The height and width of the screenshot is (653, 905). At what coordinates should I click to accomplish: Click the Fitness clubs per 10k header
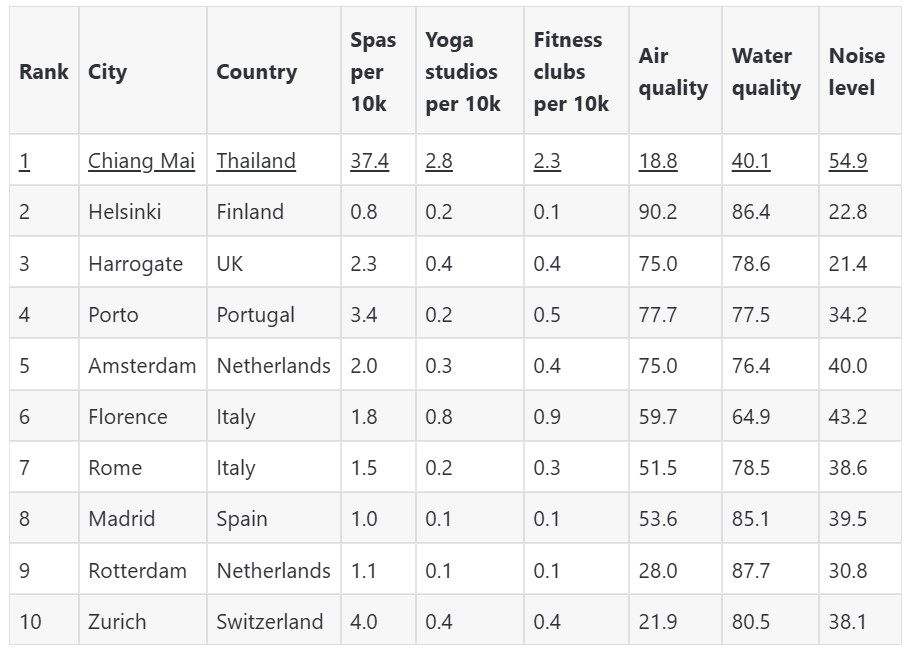click(571, 72)
